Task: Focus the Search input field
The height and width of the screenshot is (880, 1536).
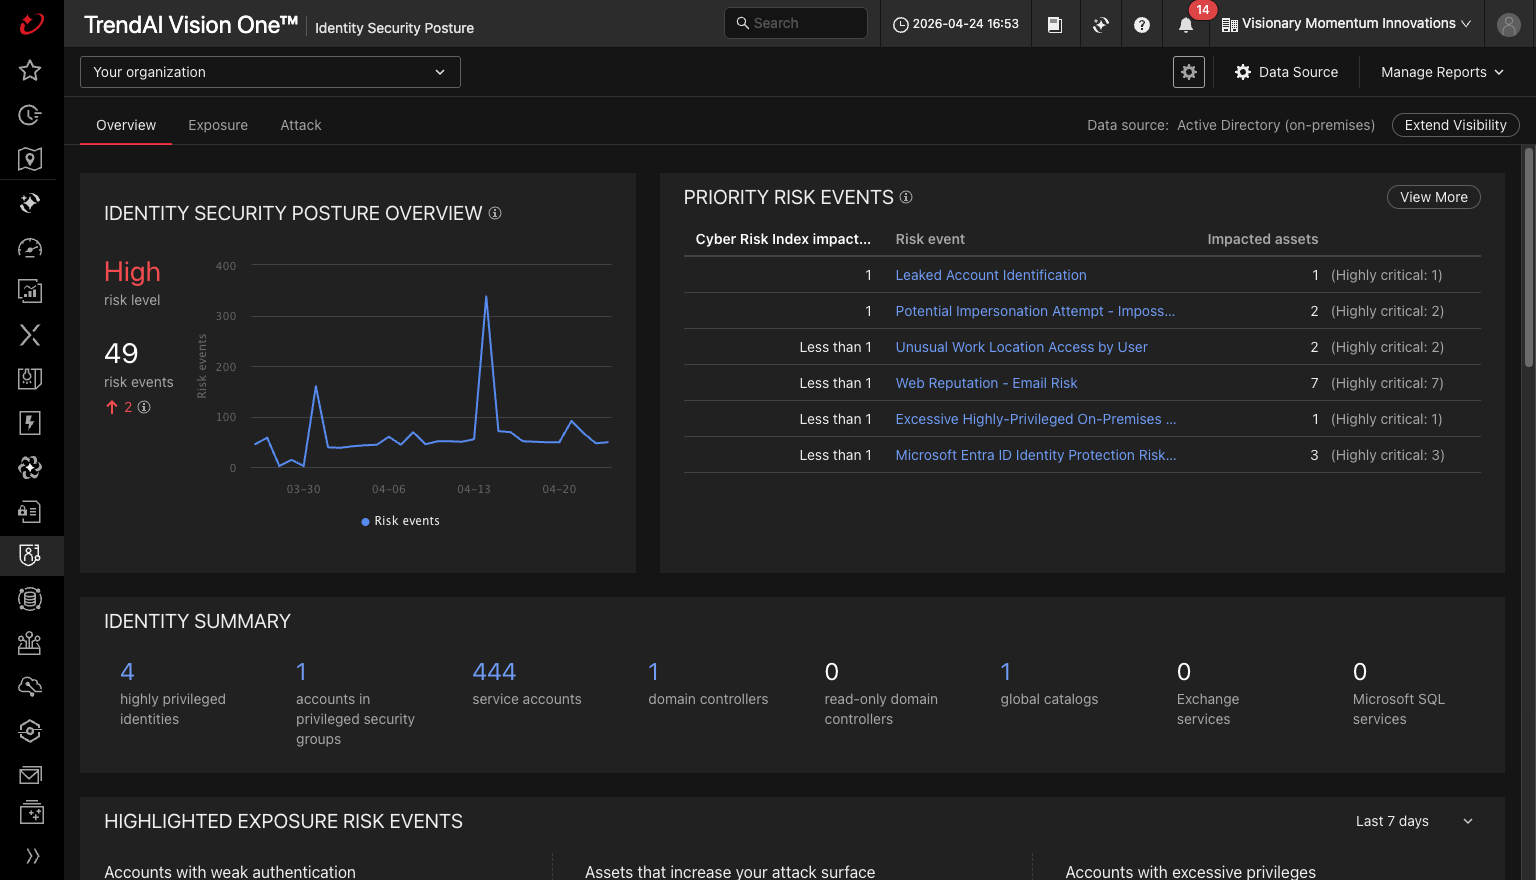Action: click(x=796, y=23)
